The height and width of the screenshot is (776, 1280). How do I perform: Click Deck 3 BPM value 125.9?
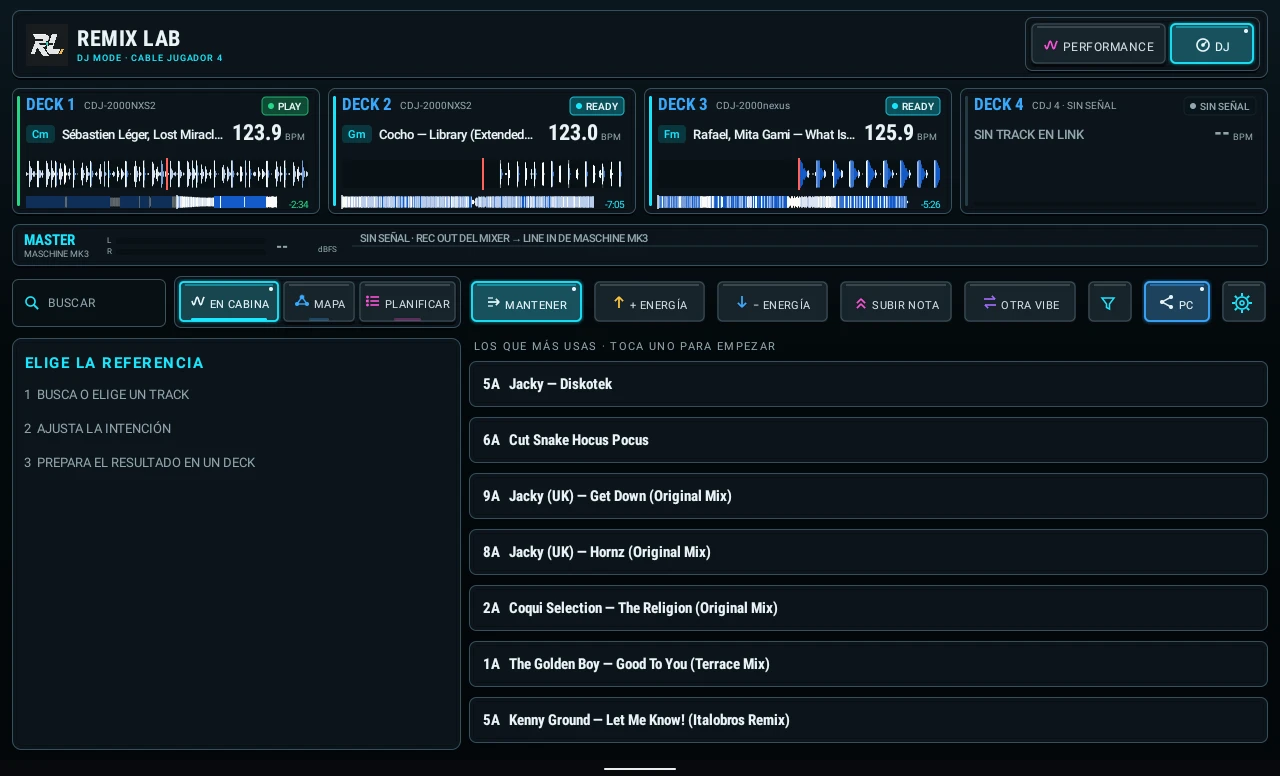tap(889, 133)
